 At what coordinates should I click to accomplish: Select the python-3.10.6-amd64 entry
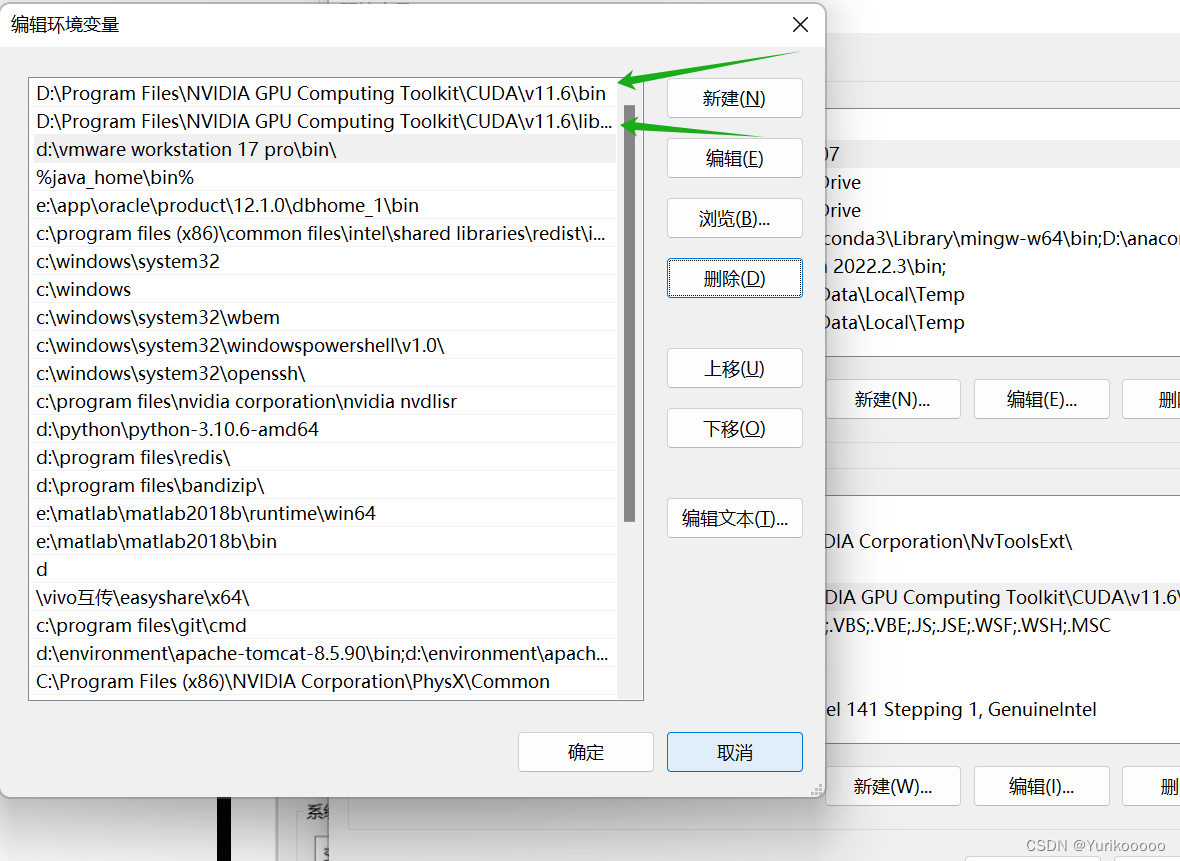coord(325,429)
